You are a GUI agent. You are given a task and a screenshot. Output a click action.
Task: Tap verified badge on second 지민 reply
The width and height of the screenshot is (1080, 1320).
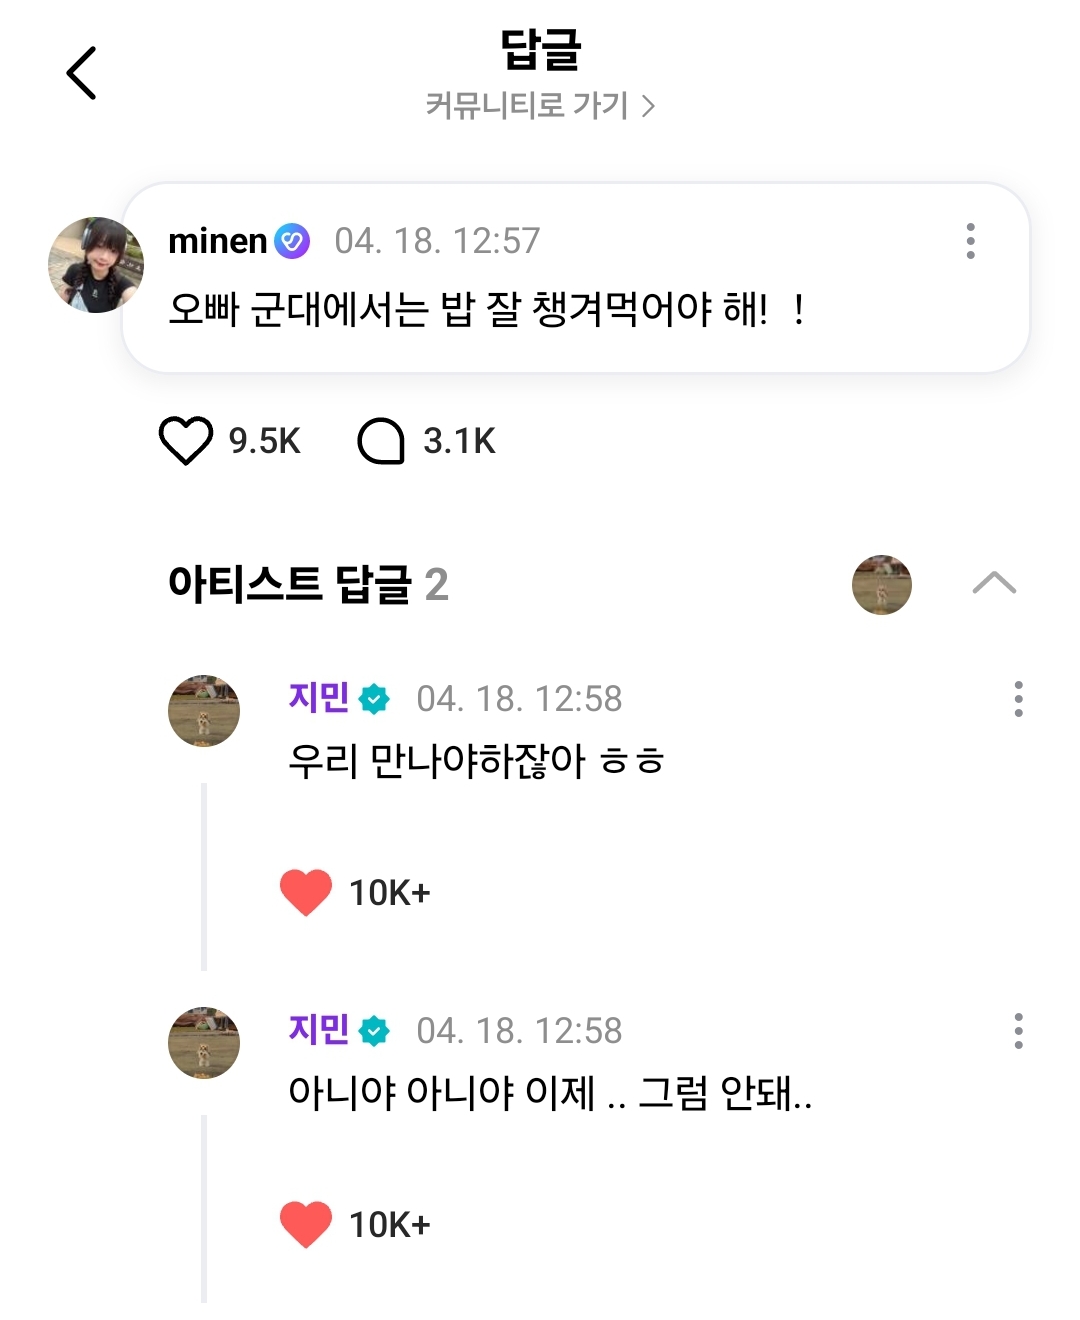(x=374, y=1031)
